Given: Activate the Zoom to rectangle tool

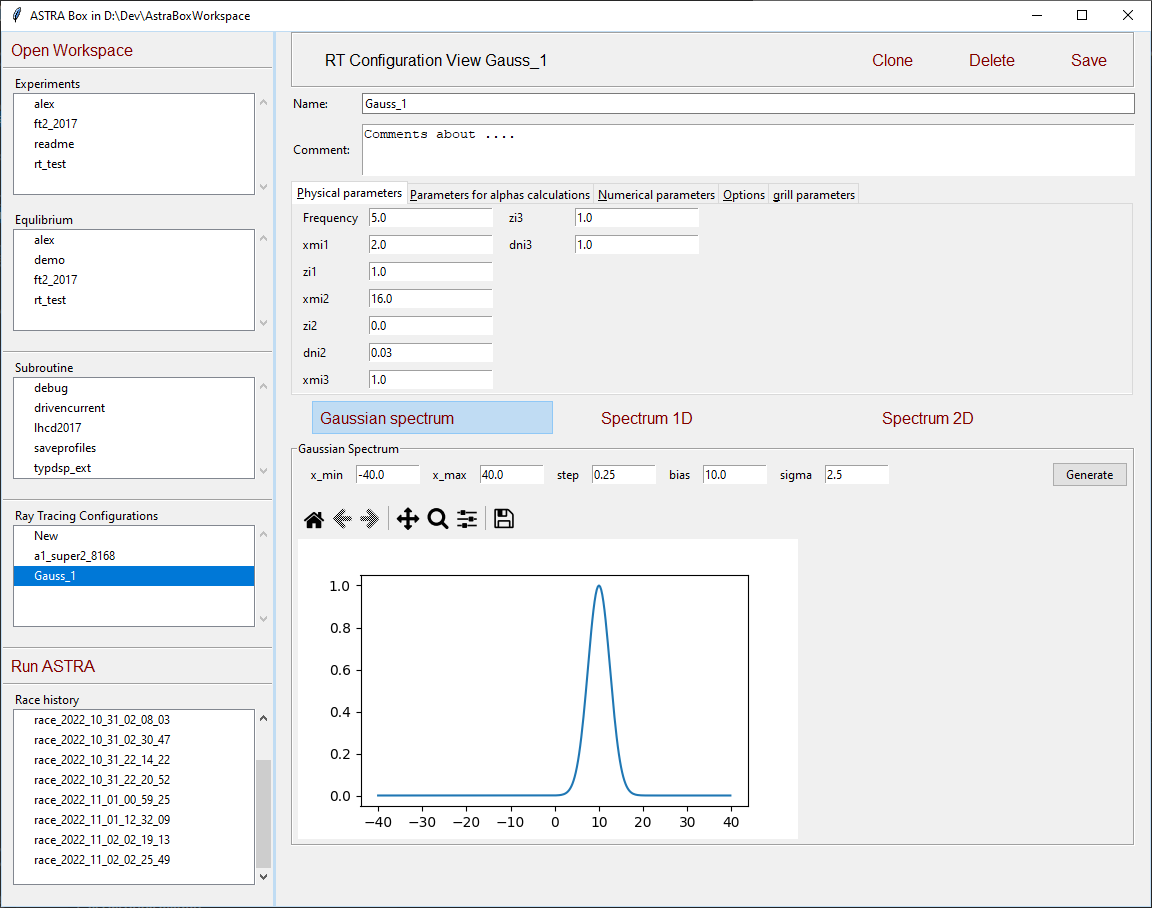Looking at the screenshot, I should tap(438, 519).
